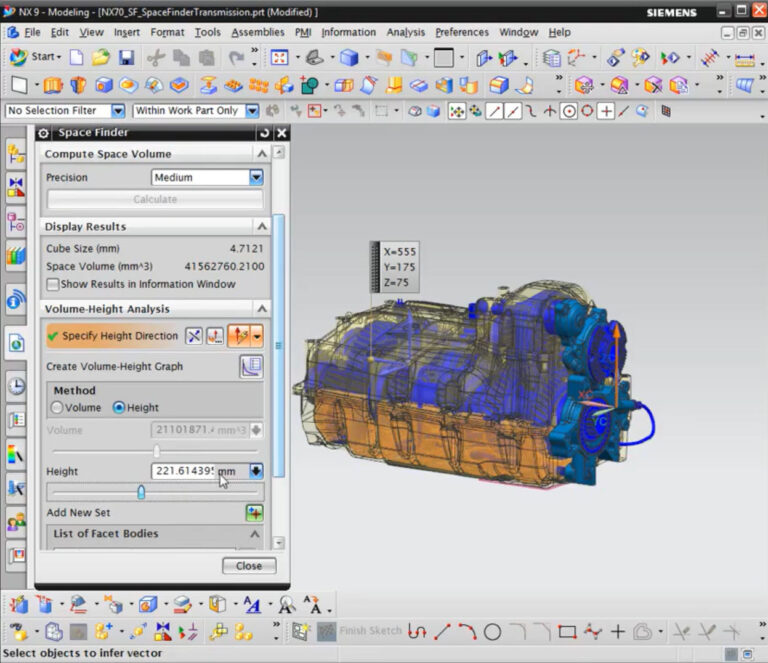Click the Vector Dialog icon
This screenshot has height=663, width=768.
tap(215, 336)
